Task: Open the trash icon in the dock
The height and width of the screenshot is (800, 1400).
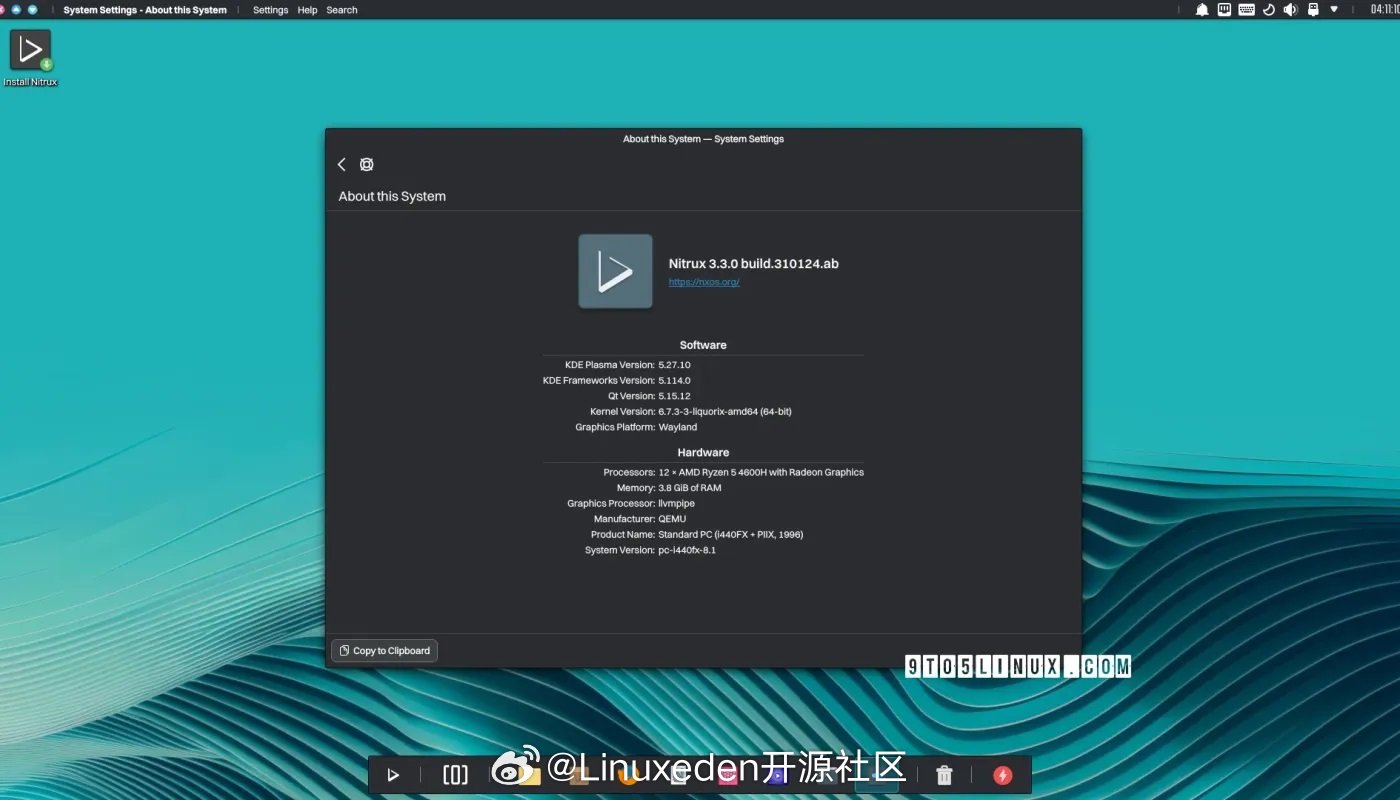Action: click(x=944, y=775)
